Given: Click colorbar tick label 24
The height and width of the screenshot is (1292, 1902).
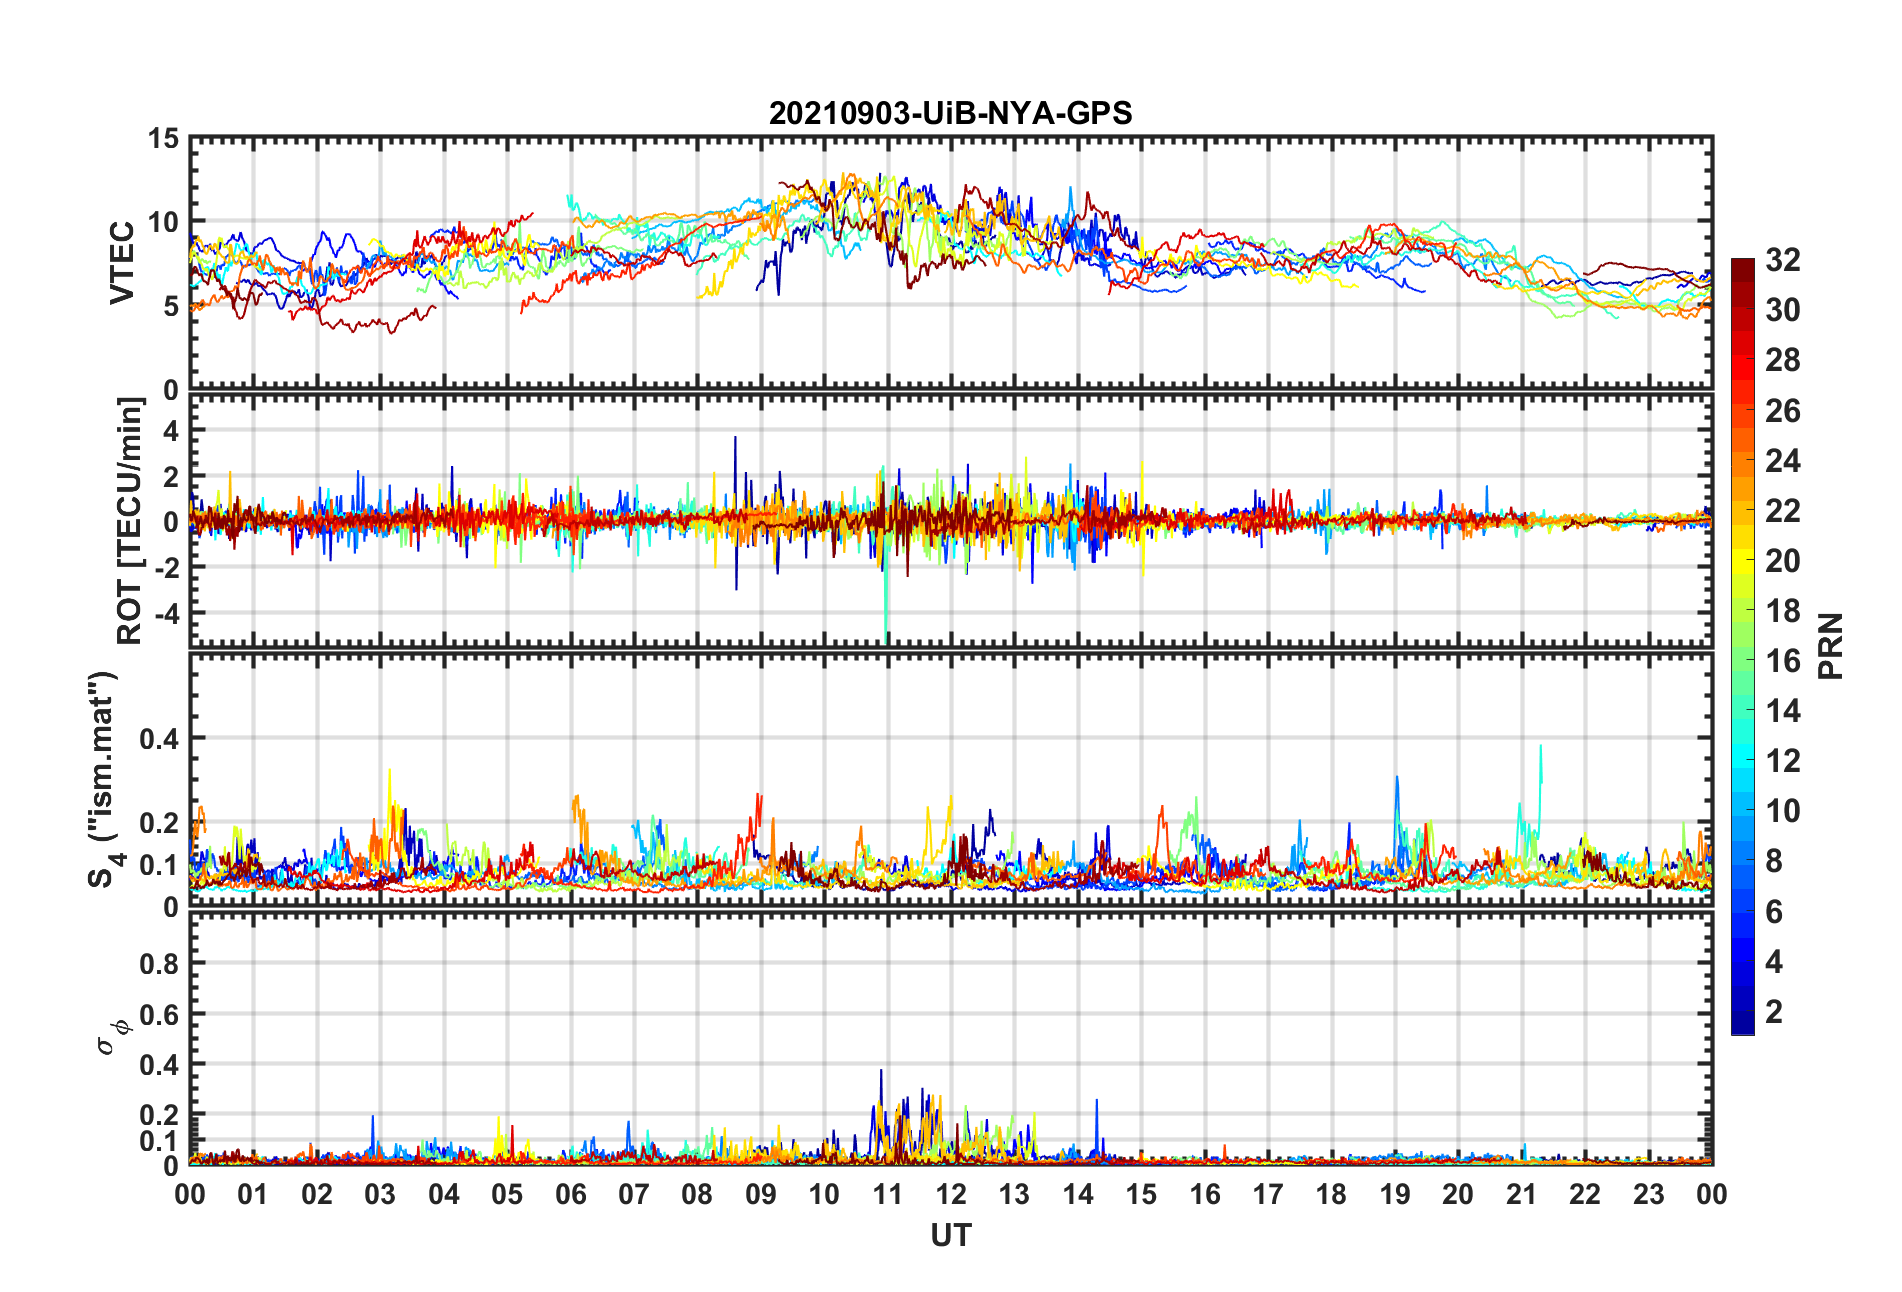Looking at the screenshot, I should pos(1782,461).
